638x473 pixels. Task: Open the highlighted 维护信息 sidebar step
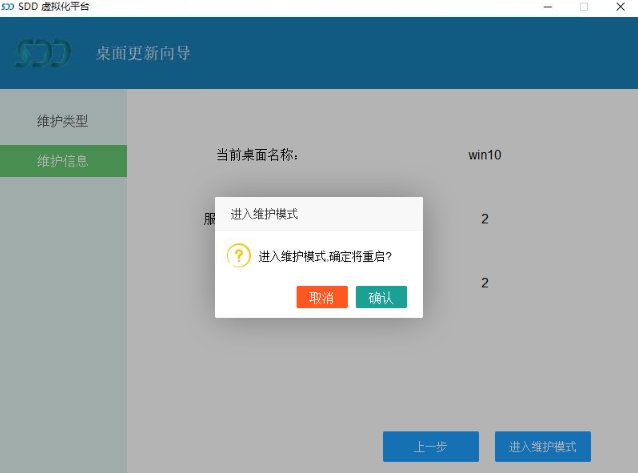click(x=63, y=161)
